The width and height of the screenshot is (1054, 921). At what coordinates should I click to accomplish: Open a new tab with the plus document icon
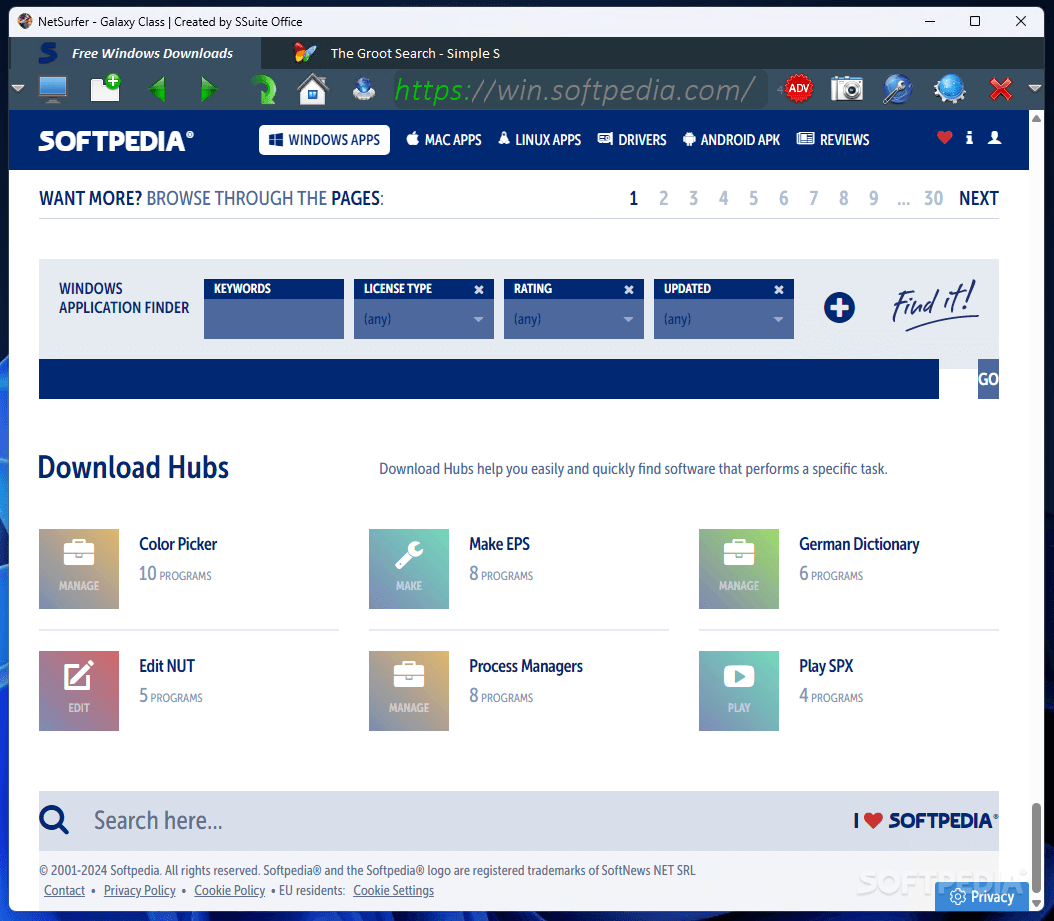[x=106, y=88]
